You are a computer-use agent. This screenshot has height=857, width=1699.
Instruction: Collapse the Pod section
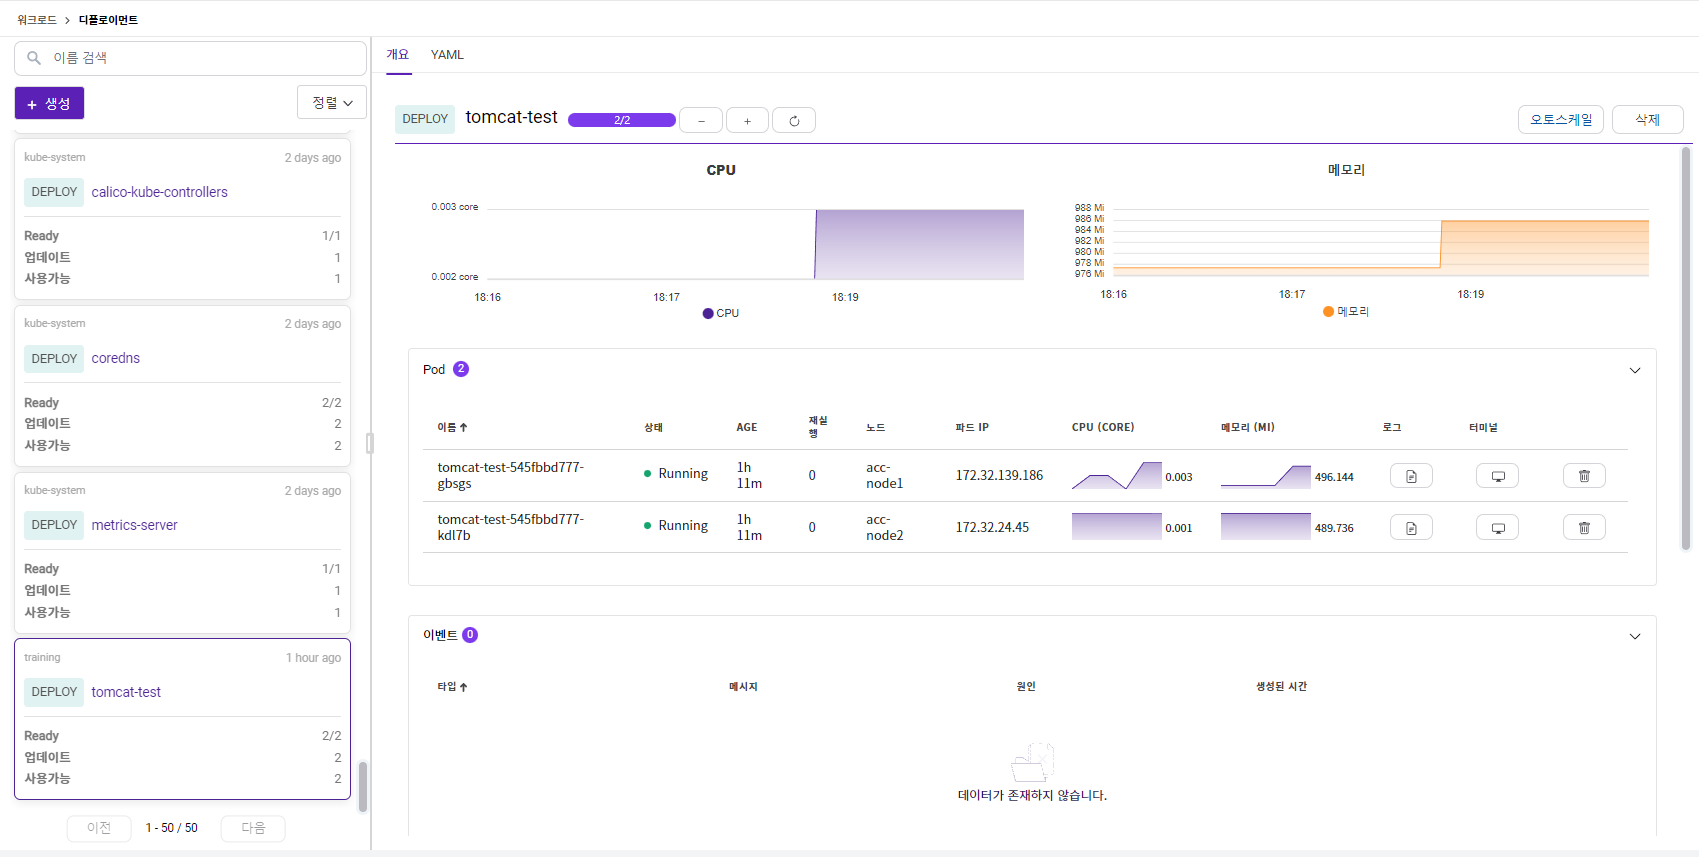pos(1635,370)
